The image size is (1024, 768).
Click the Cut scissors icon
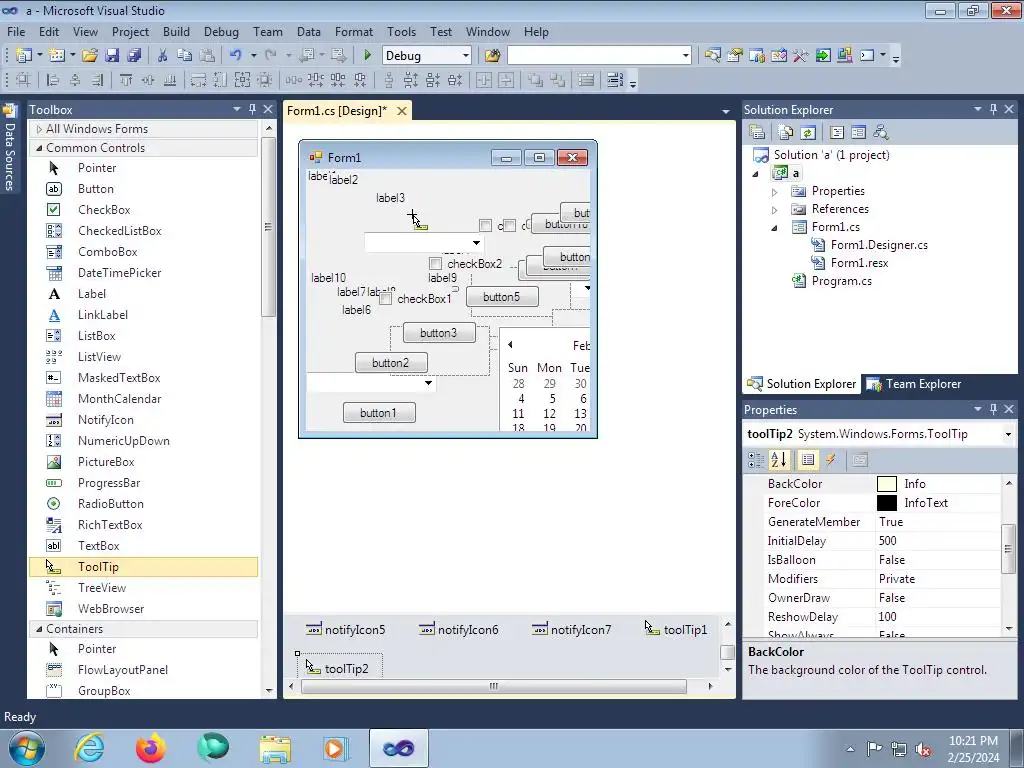pos(163,56)
